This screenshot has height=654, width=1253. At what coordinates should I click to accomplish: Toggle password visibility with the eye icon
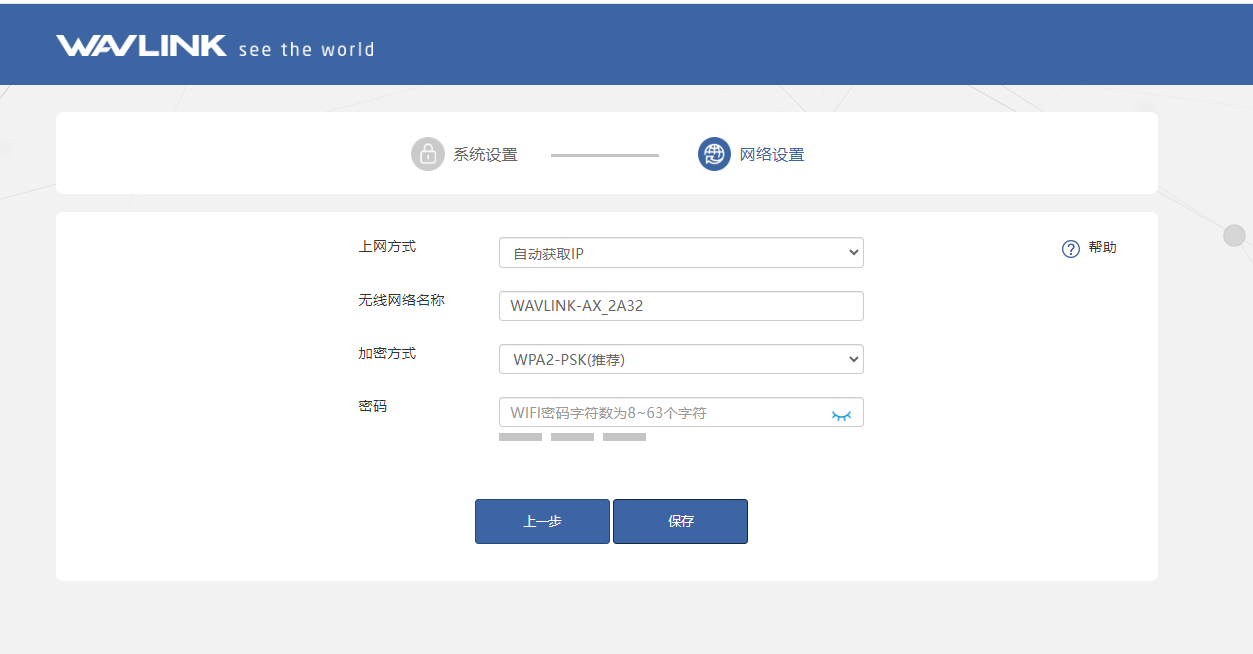841,414
